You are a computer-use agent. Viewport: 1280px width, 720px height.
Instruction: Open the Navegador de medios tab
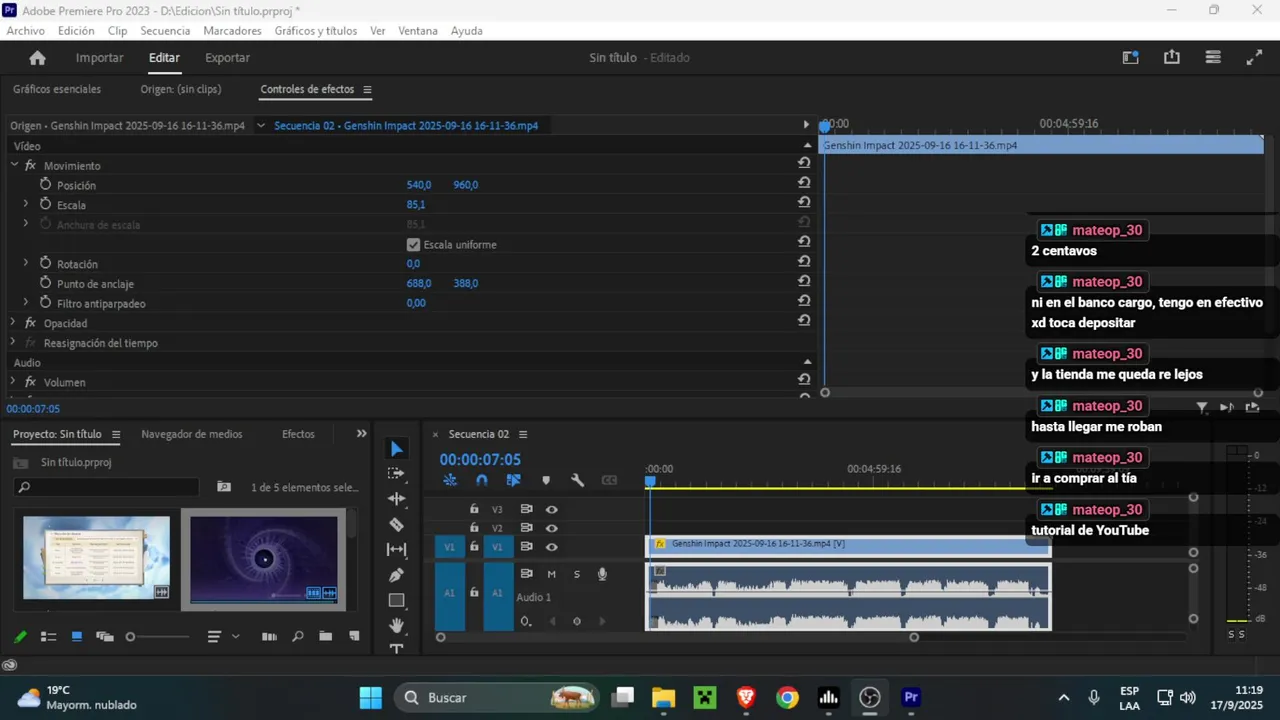(x=192, y=434)
